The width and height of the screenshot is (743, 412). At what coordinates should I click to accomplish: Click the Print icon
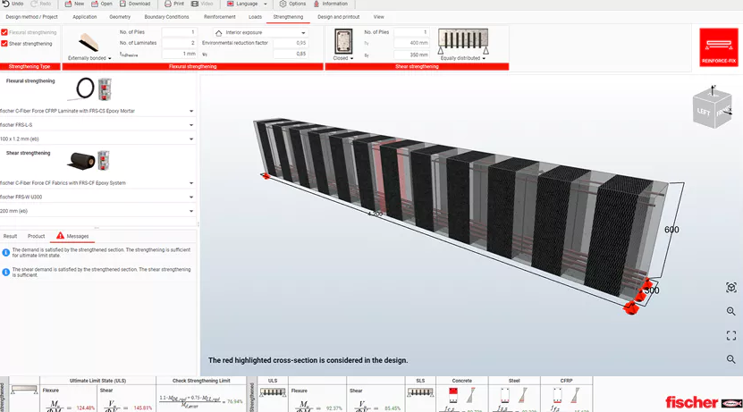tap(166, 4)
